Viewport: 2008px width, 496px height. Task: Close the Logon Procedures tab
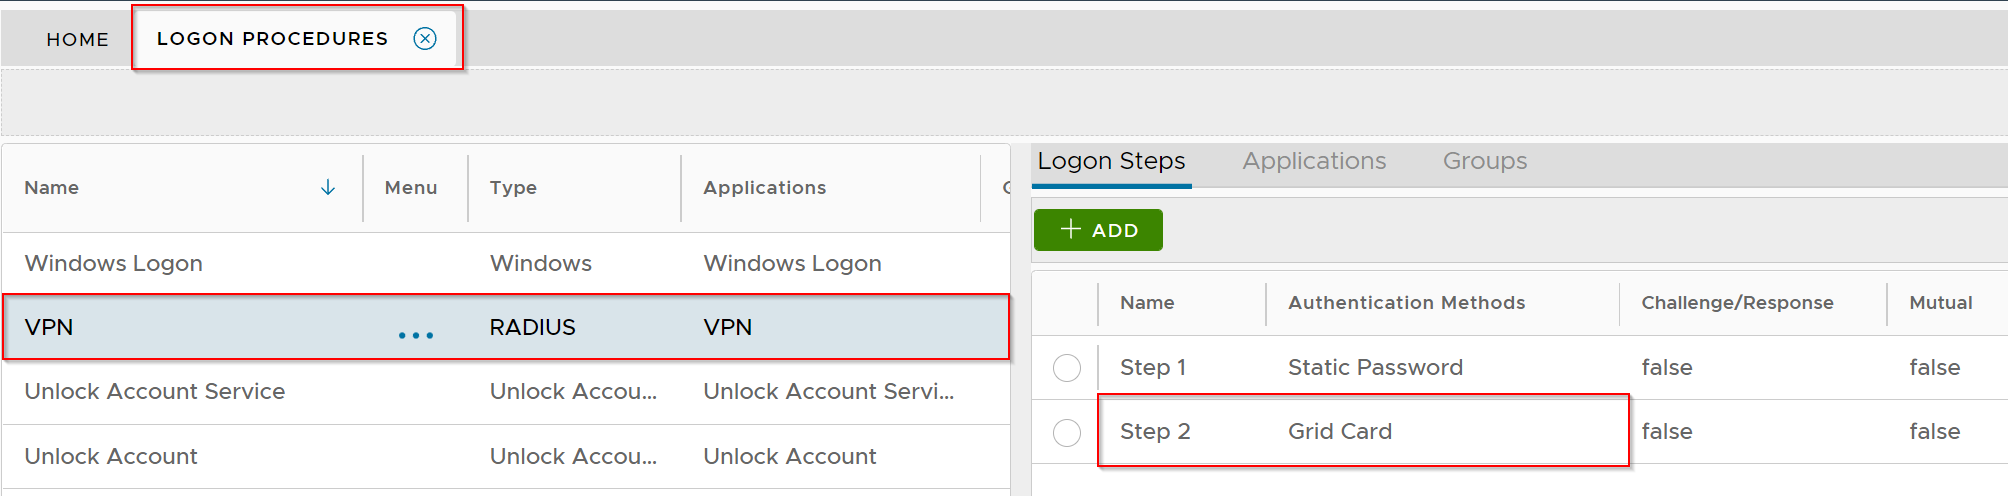[425, 38]
